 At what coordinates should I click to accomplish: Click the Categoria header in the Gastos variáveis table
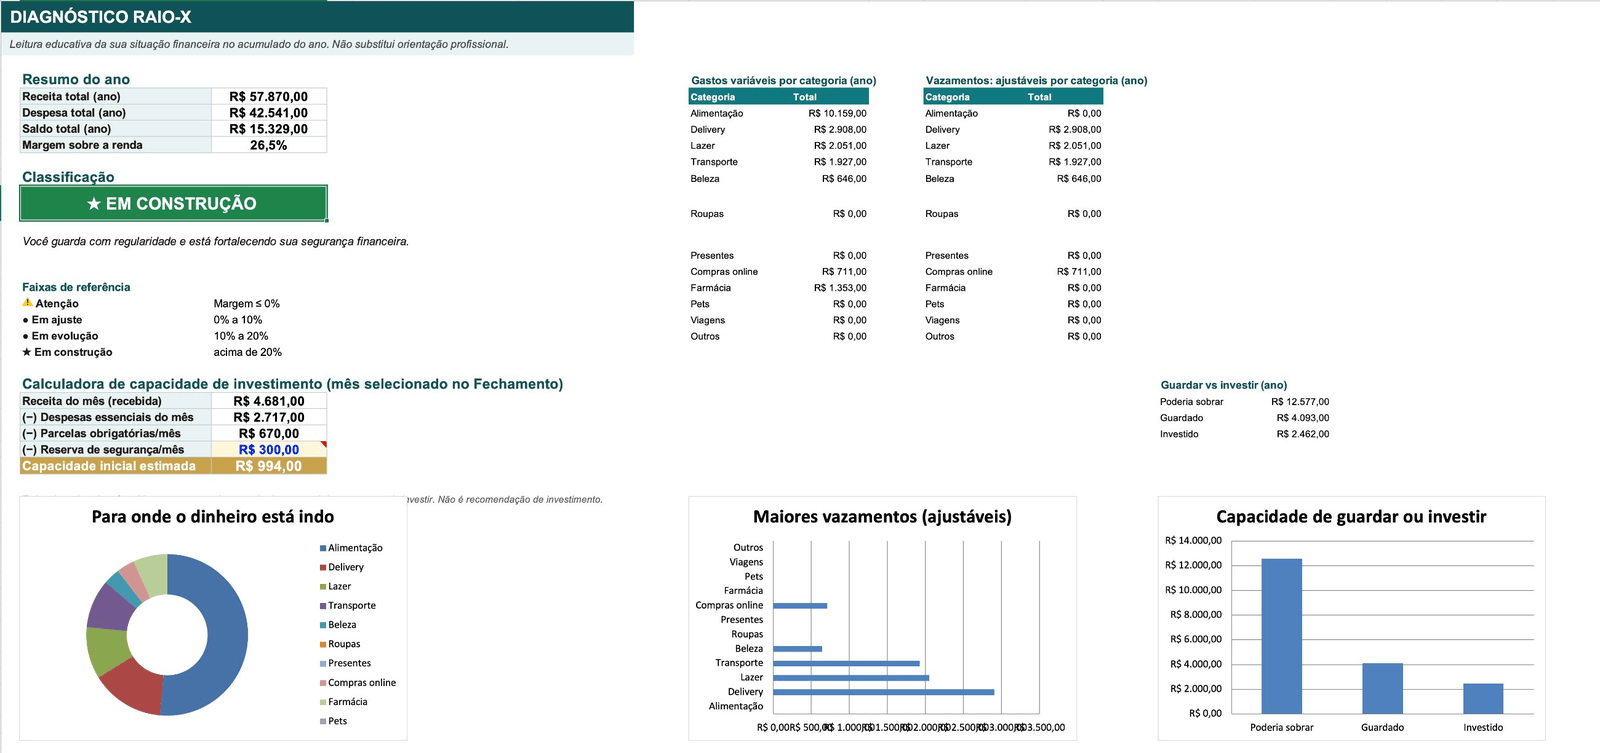[x=713, y=97]
